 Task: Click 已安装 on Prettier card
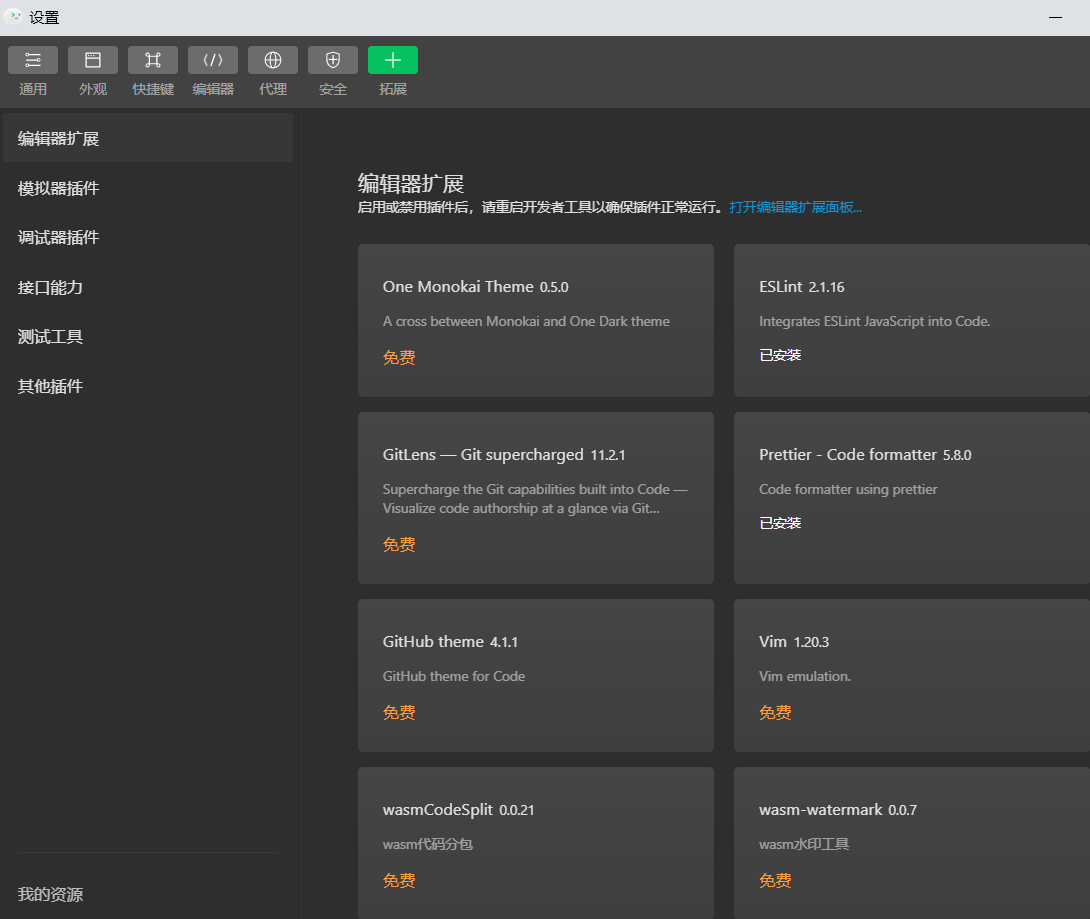780,523
